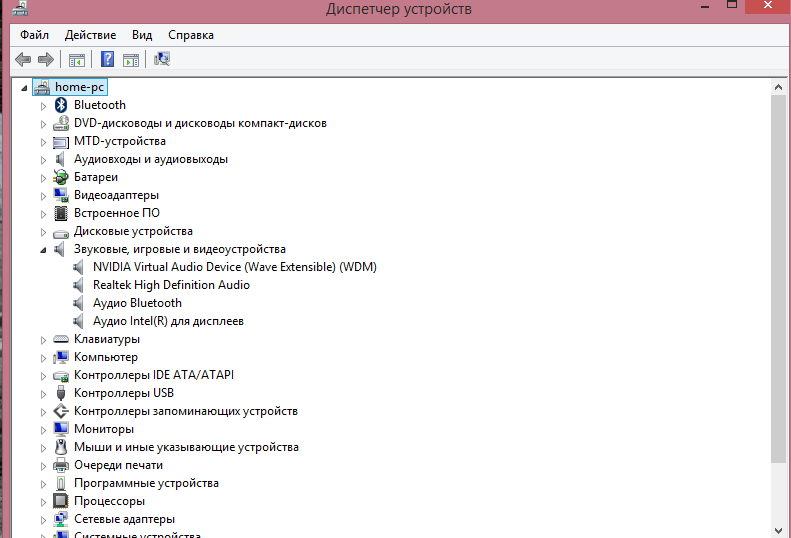Click the Back arrow toolbar icon
This screenshot has height=538, width=791.
(23, 60)
